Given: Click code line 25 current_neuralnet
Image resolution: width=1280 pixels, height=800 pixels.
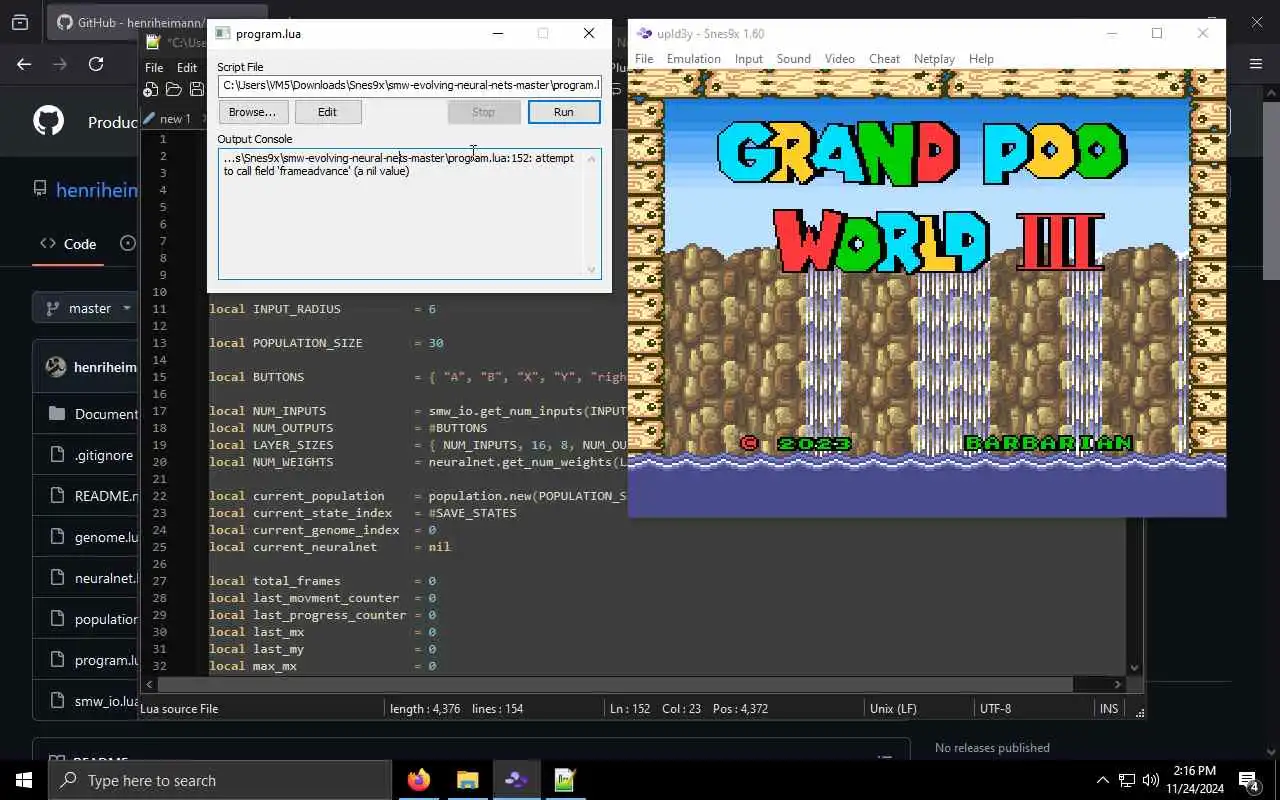Looking at the screenshot, I should point(330,547).
